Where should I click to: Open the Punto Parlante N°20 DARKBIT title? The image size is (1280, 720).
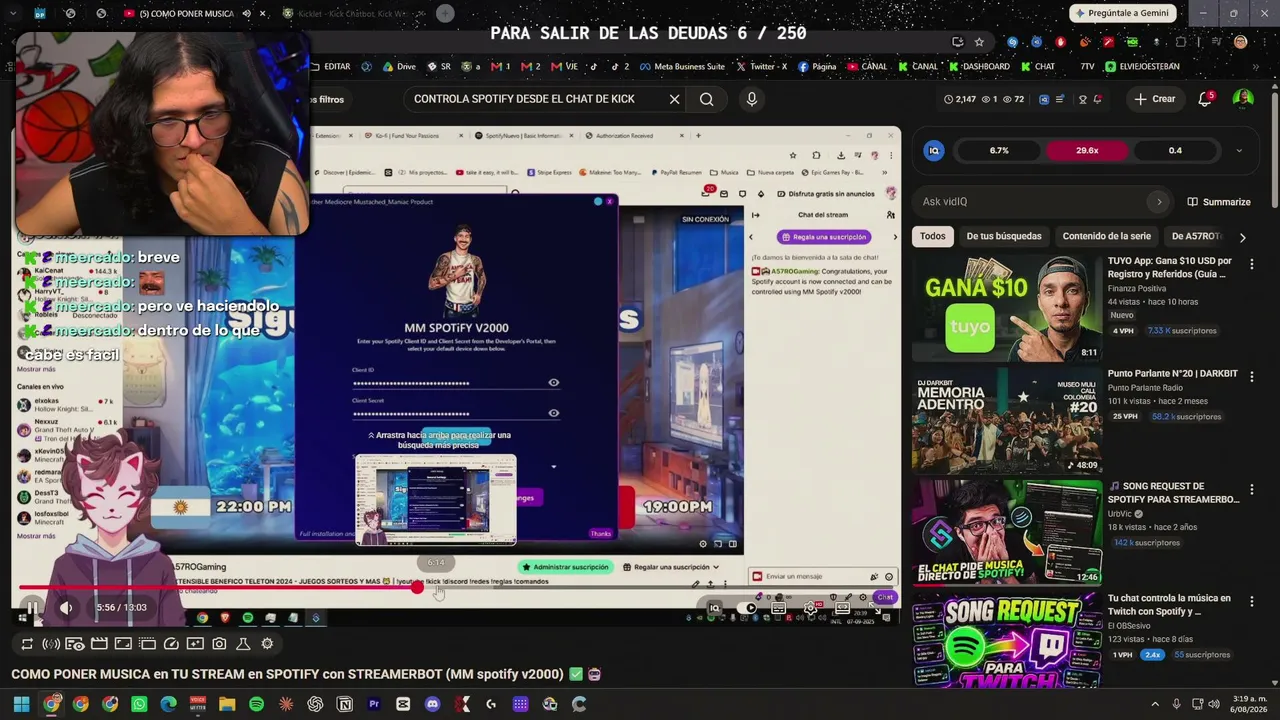[1172, 374]
